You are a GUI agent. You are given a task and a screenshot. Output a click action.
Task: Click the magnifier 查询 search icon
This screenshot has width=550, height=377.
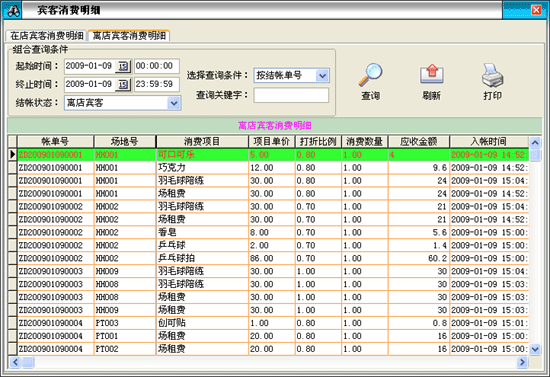coord(370,75)
